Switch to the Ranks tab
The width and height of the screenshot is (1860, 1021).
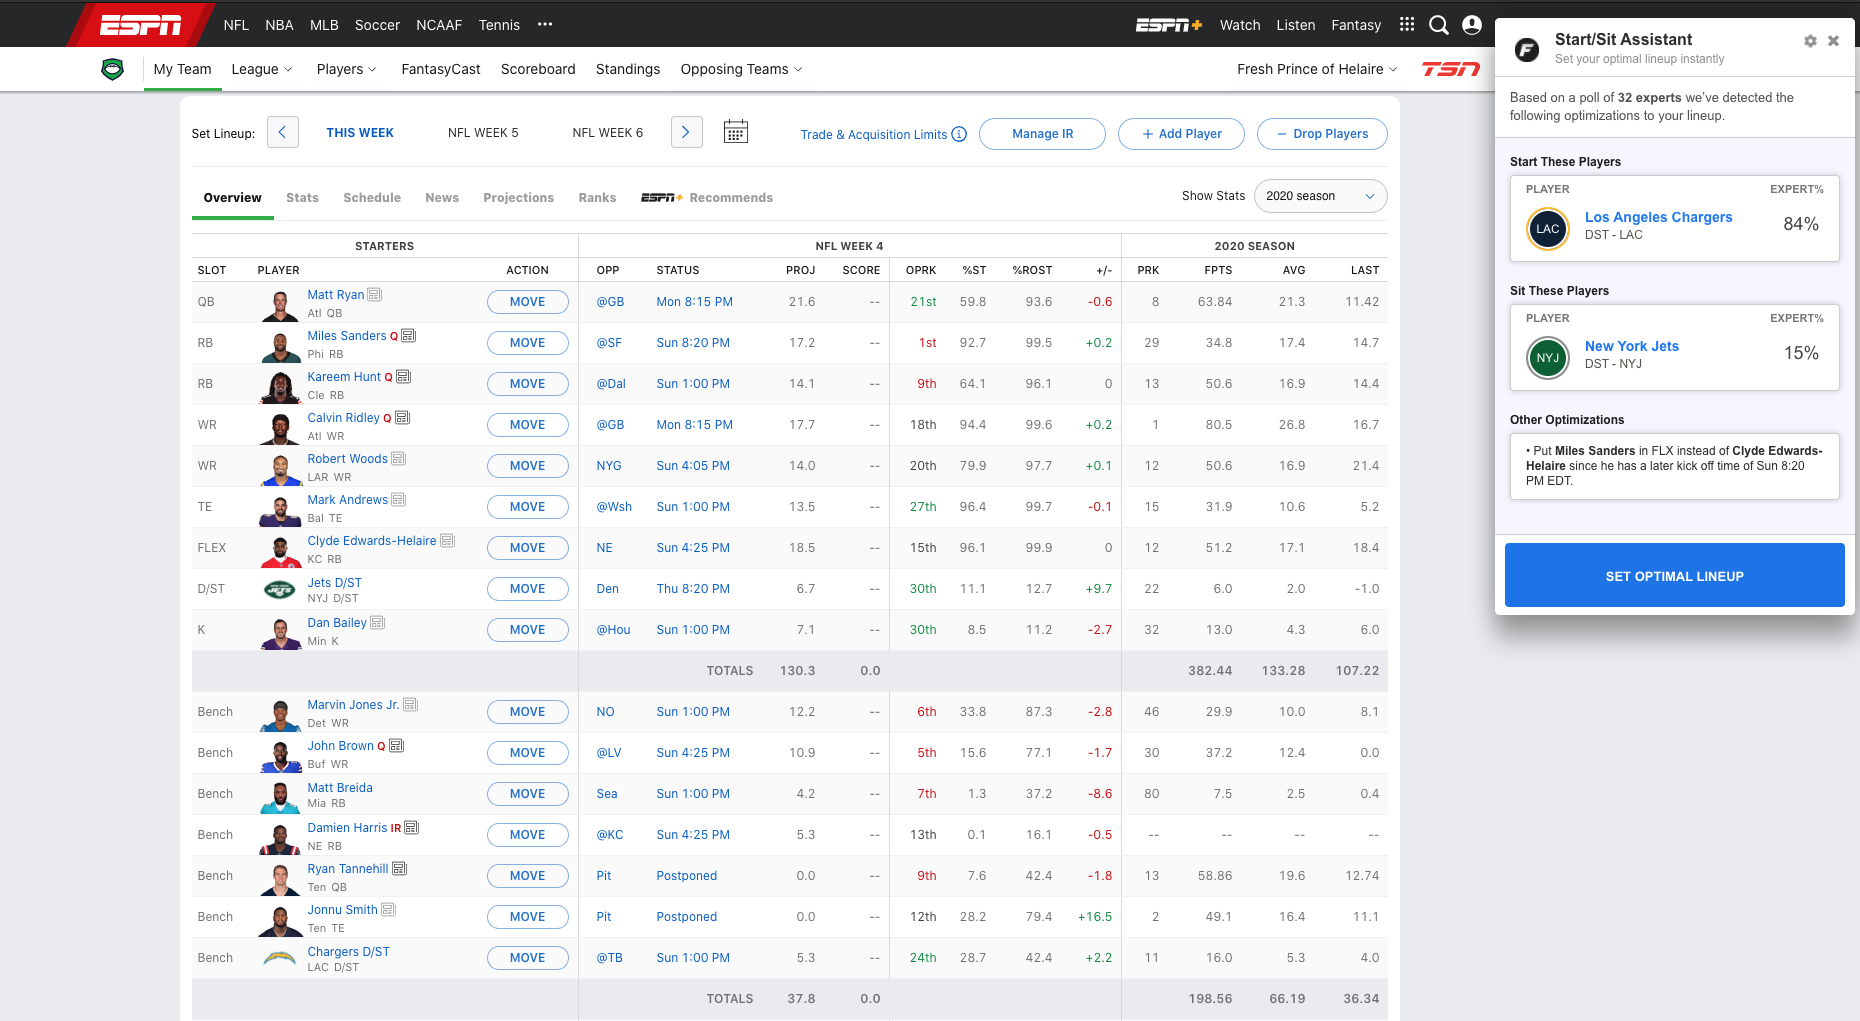pyautogui.click(x=597, y=198)
